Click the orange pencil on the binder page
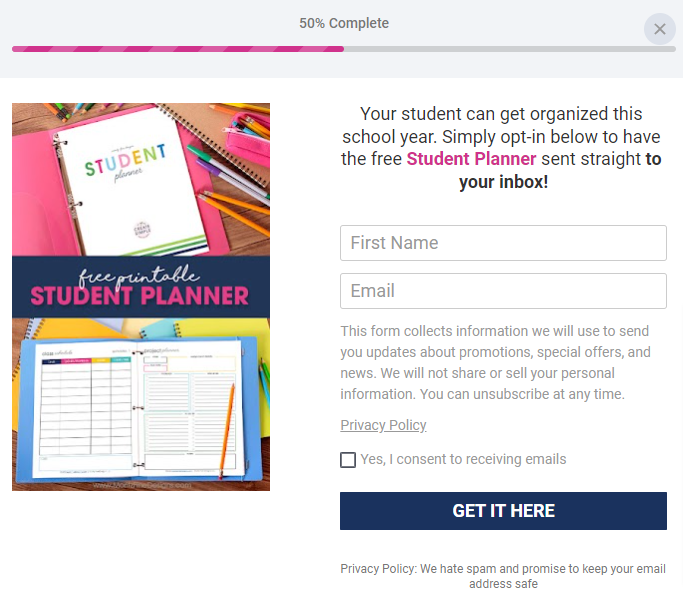 [x=227, y=430]
